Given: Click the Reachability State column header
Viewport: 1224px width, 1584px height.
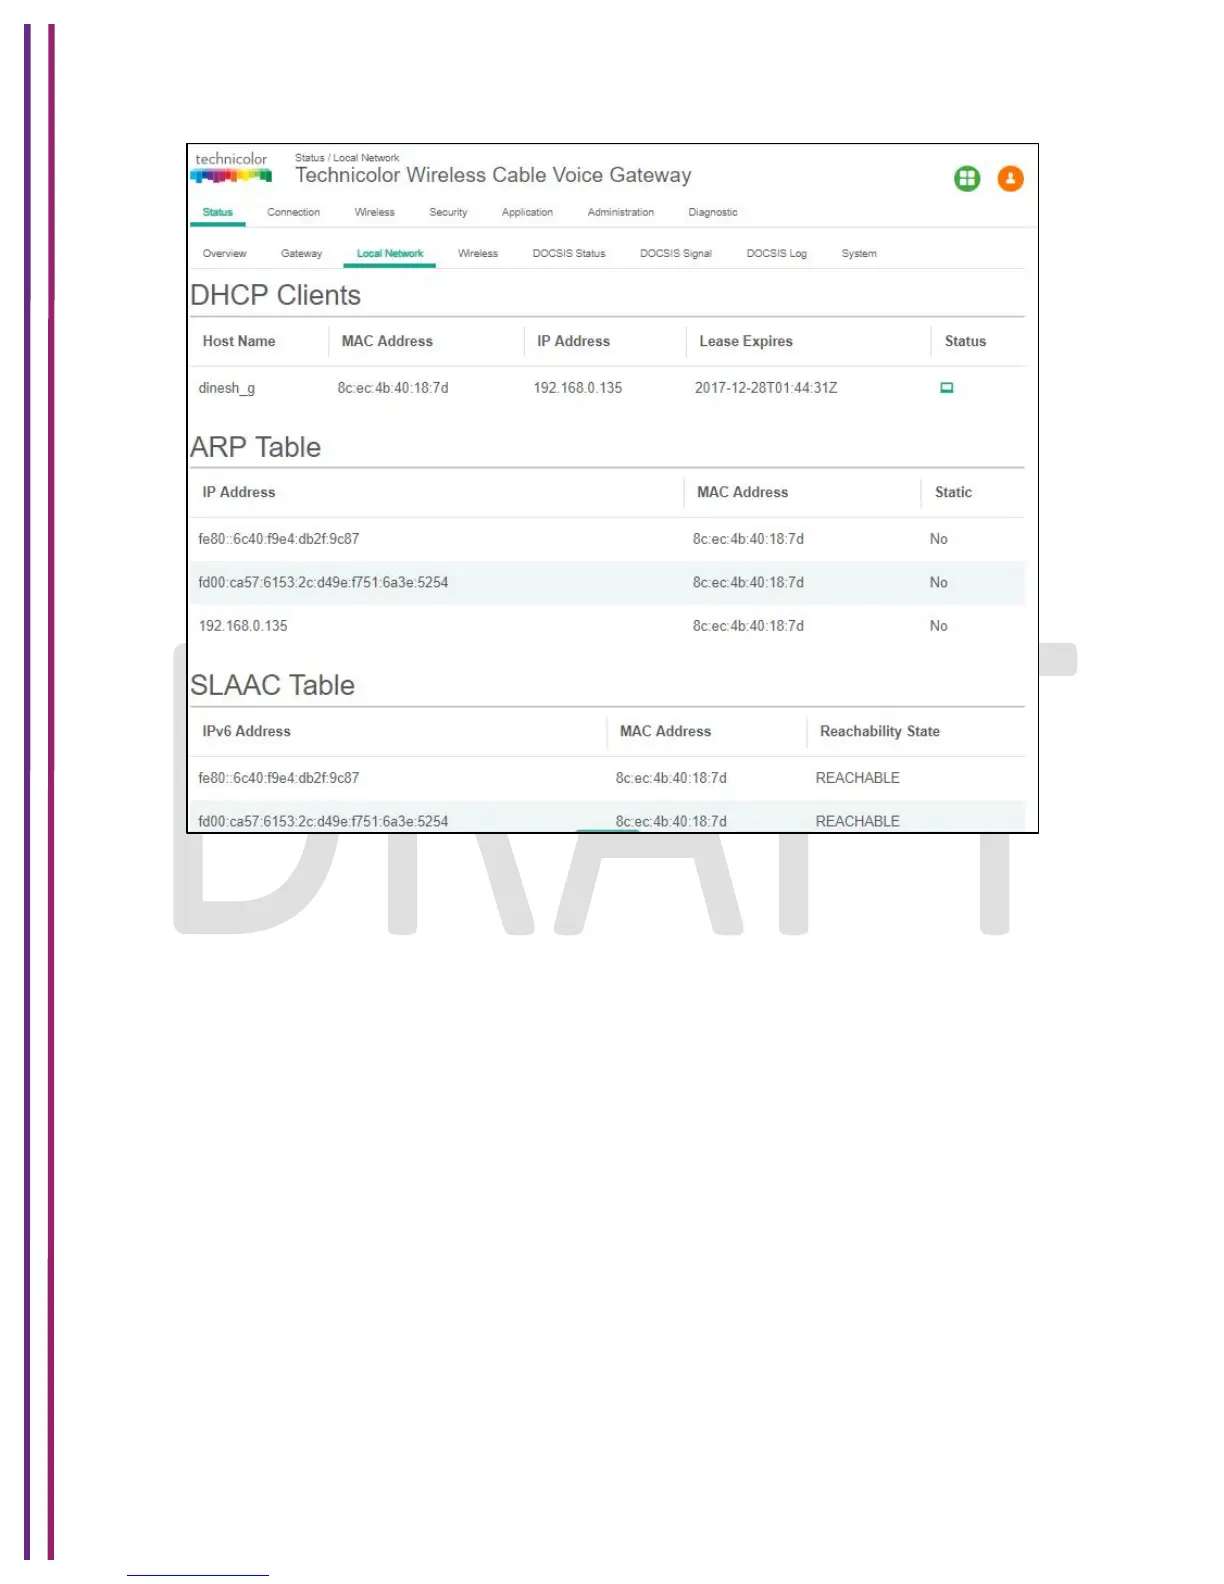Looking at the screenshot, I should (x=880, y=731).
